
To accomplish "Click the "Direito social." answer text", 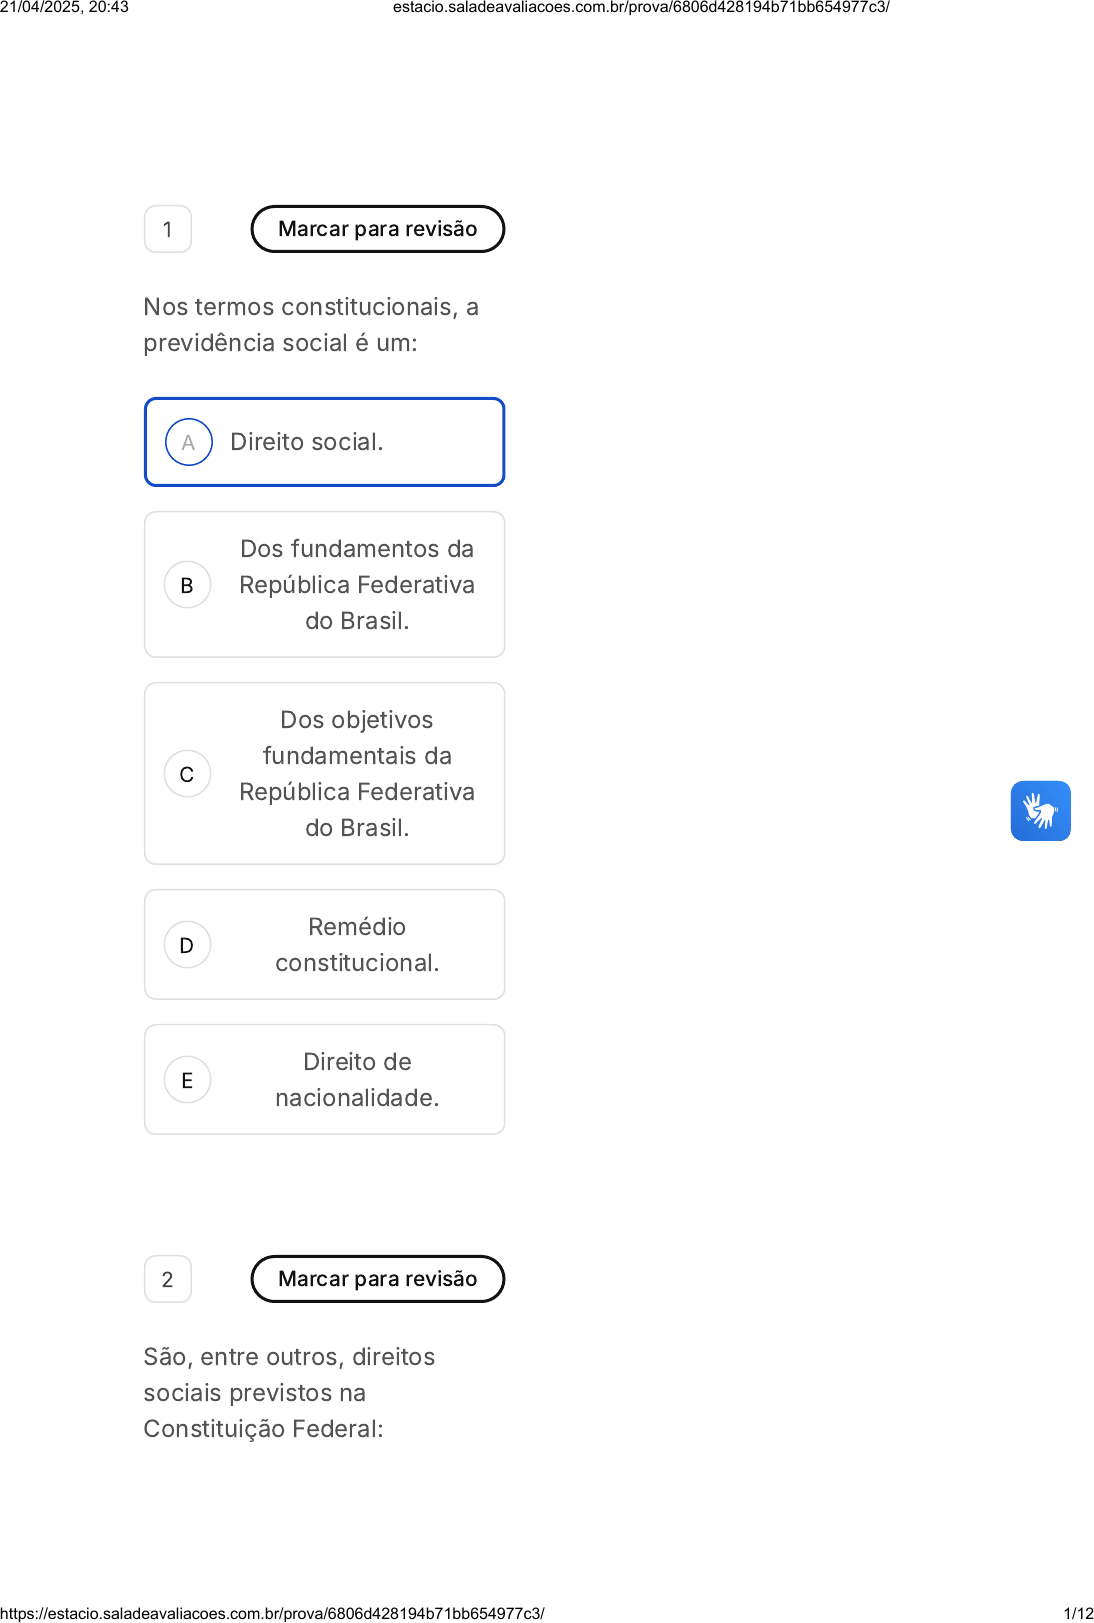I will click(x=306, y=442).
